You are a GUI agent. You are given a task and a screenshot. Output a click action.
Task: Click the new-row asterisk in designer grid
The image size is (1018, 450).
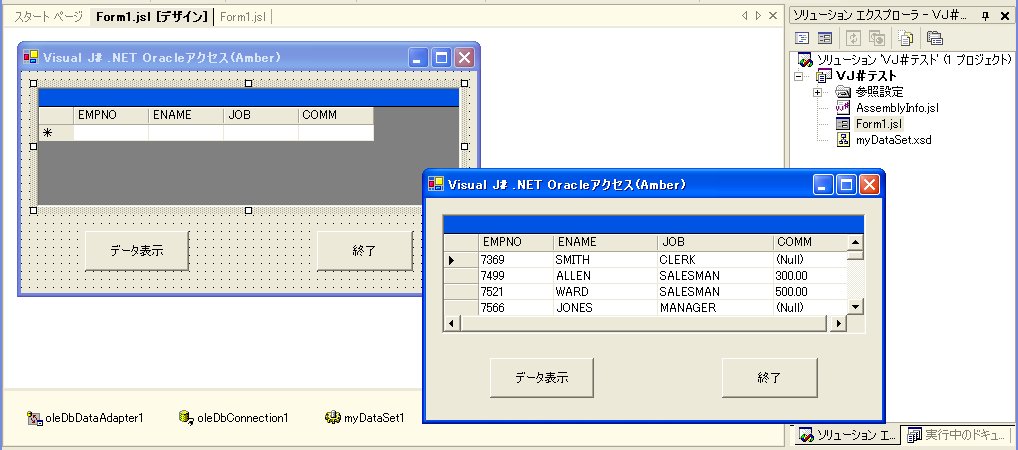click(x=47, y=133)
